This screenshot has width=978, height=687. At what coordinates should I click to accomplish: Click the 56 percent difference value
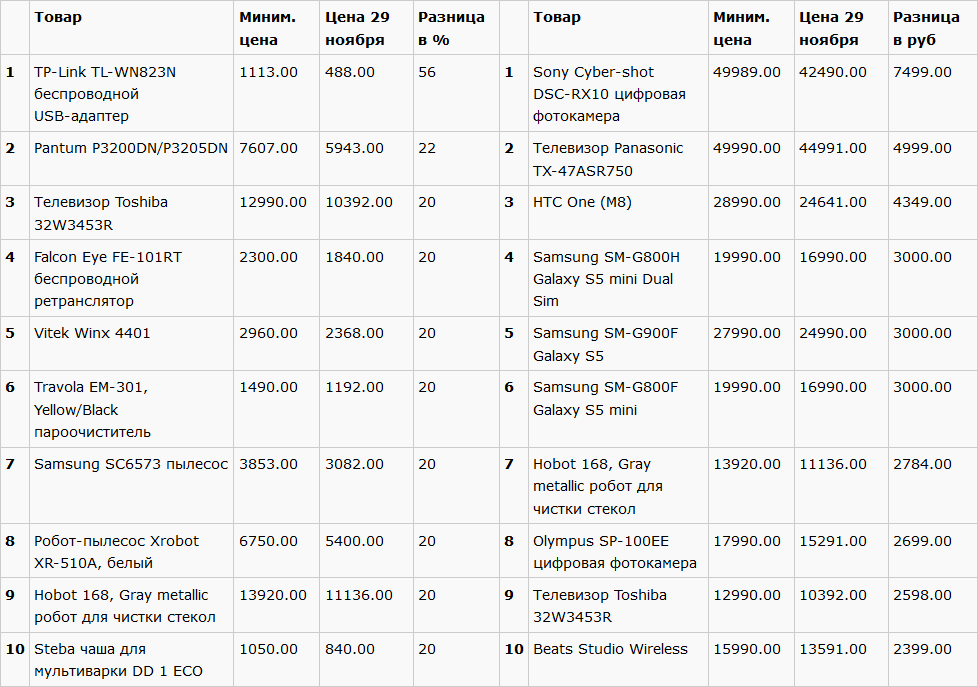point(427,72)
